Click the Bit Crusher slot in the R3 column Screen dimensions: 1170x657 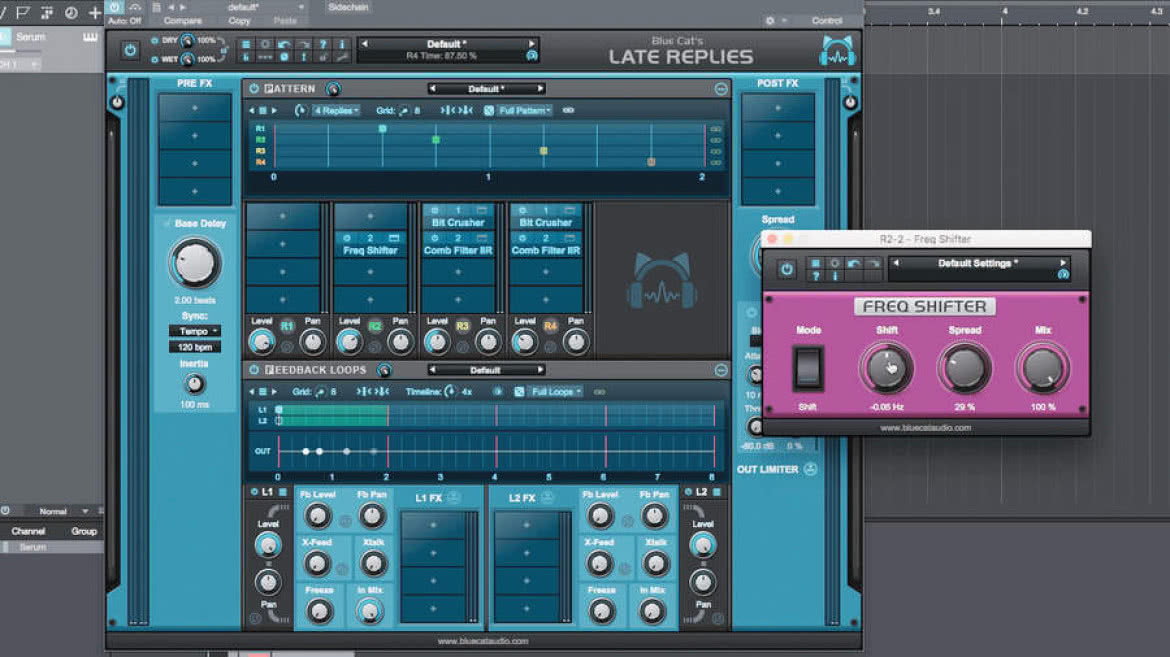click(x=458, y=217)
